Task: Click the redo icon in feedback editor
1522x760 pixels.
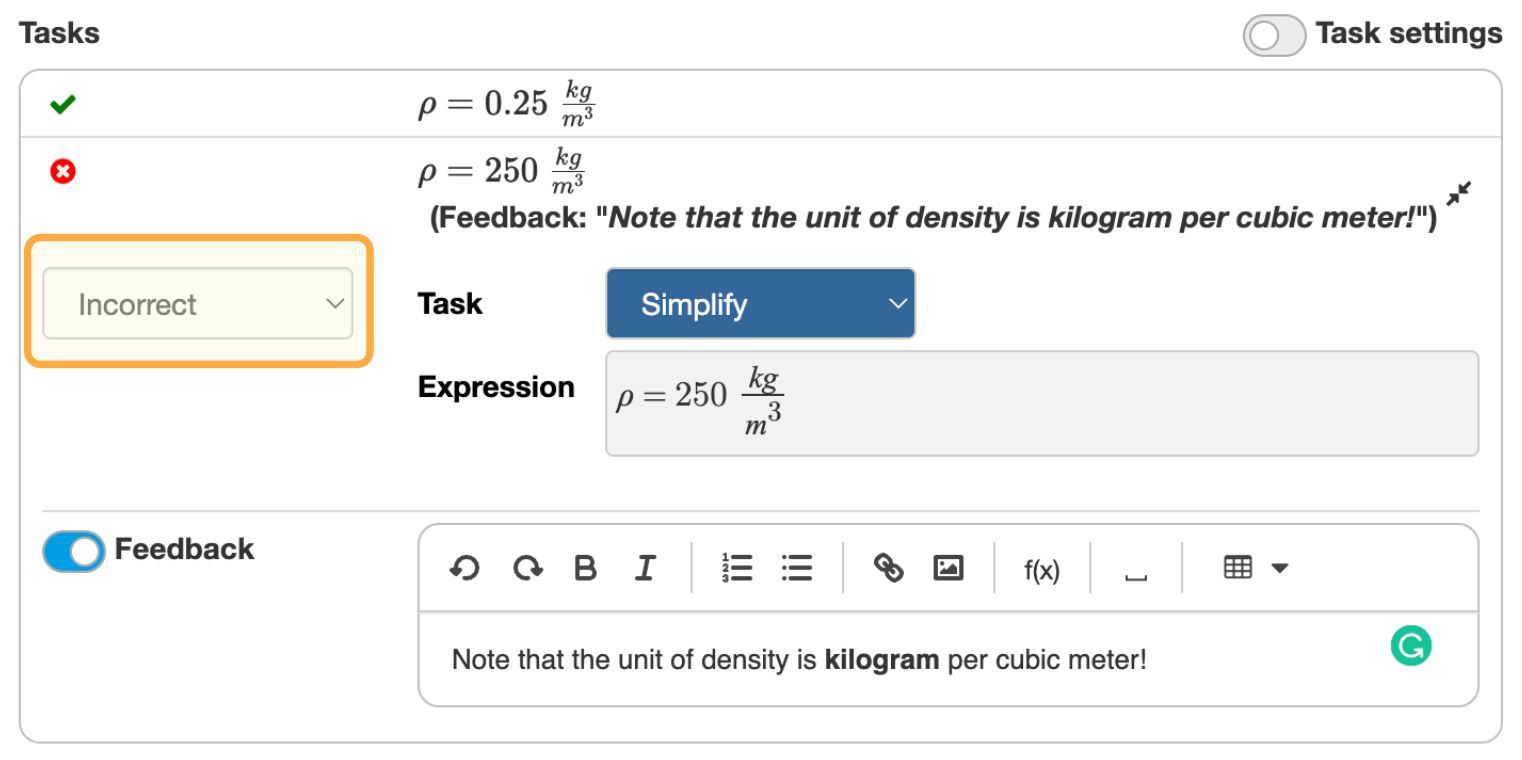Action: 527,569
